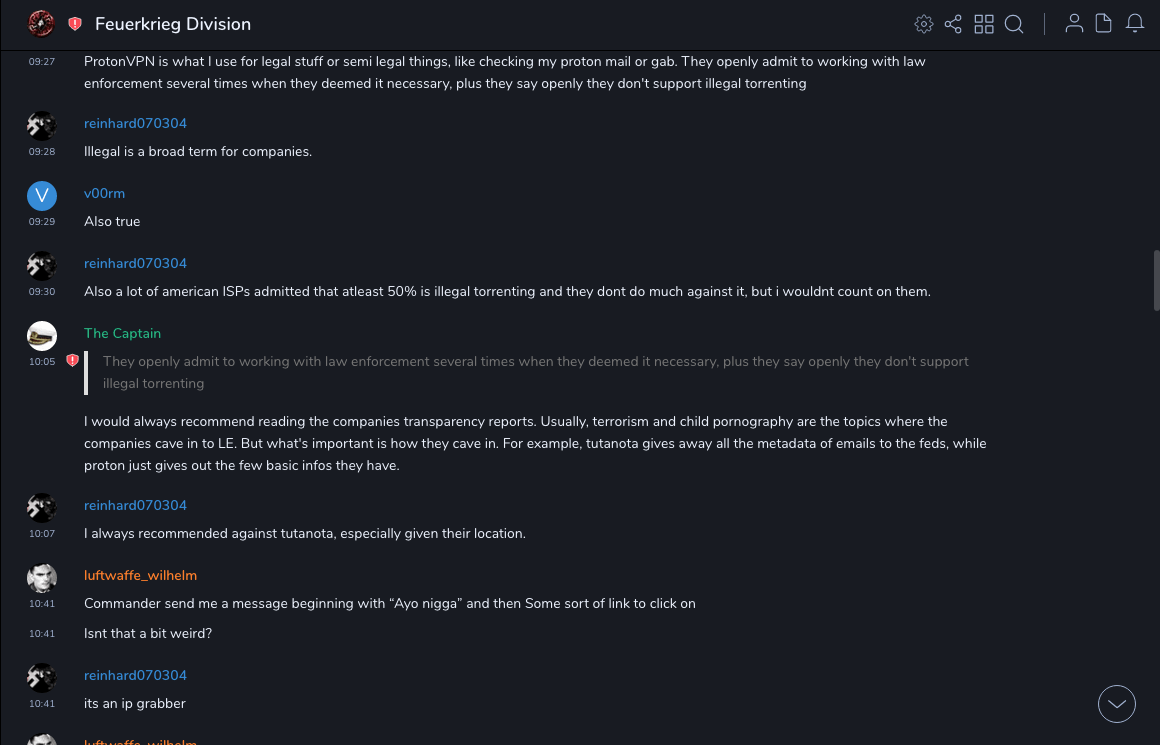
Task: Click the search magnifier icon
Action: (1014, 24)
